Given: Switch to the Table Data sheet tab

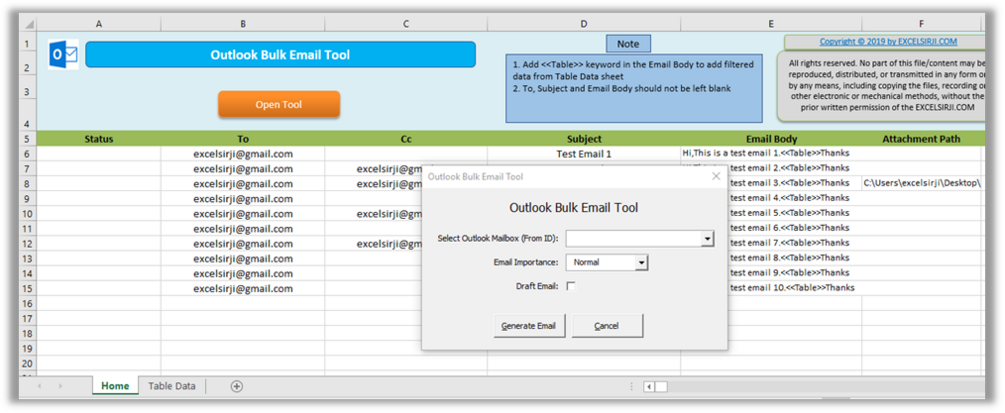Looking at the screenshot, I should click(172, 386).
